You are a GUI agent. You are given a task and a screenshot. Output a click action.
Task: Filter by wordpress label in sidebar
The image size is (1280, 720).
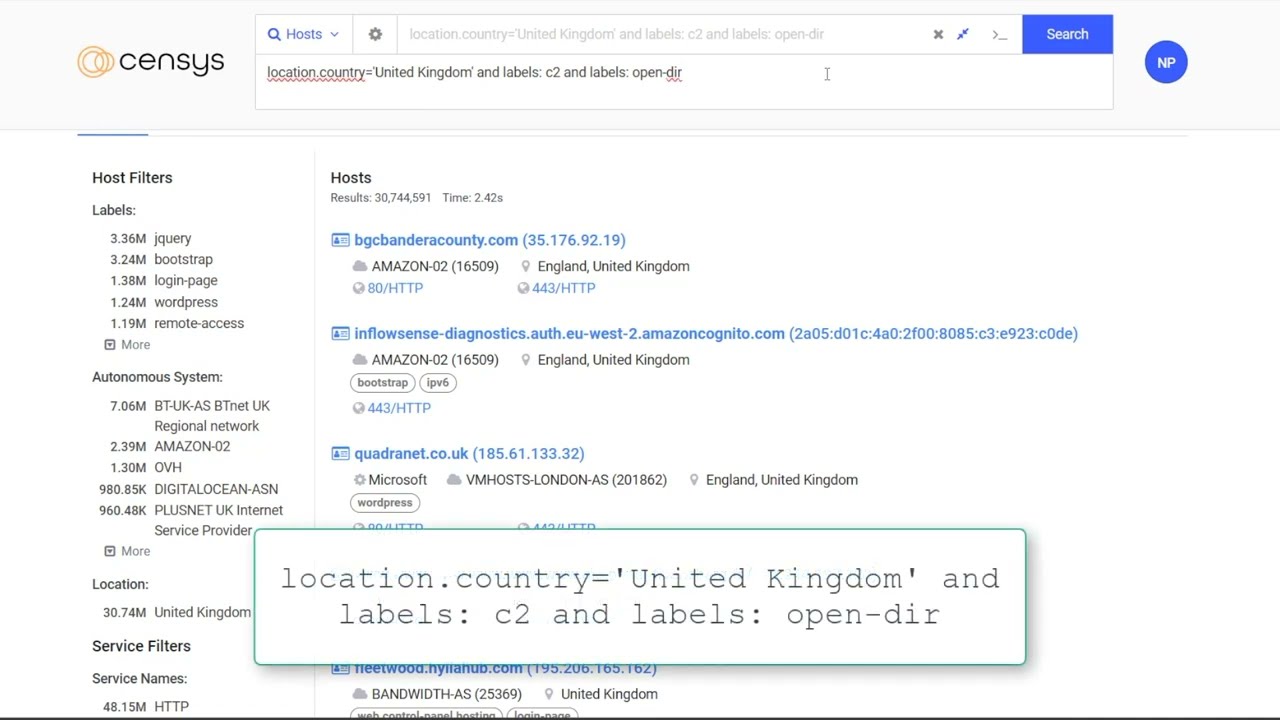point(185,302)
